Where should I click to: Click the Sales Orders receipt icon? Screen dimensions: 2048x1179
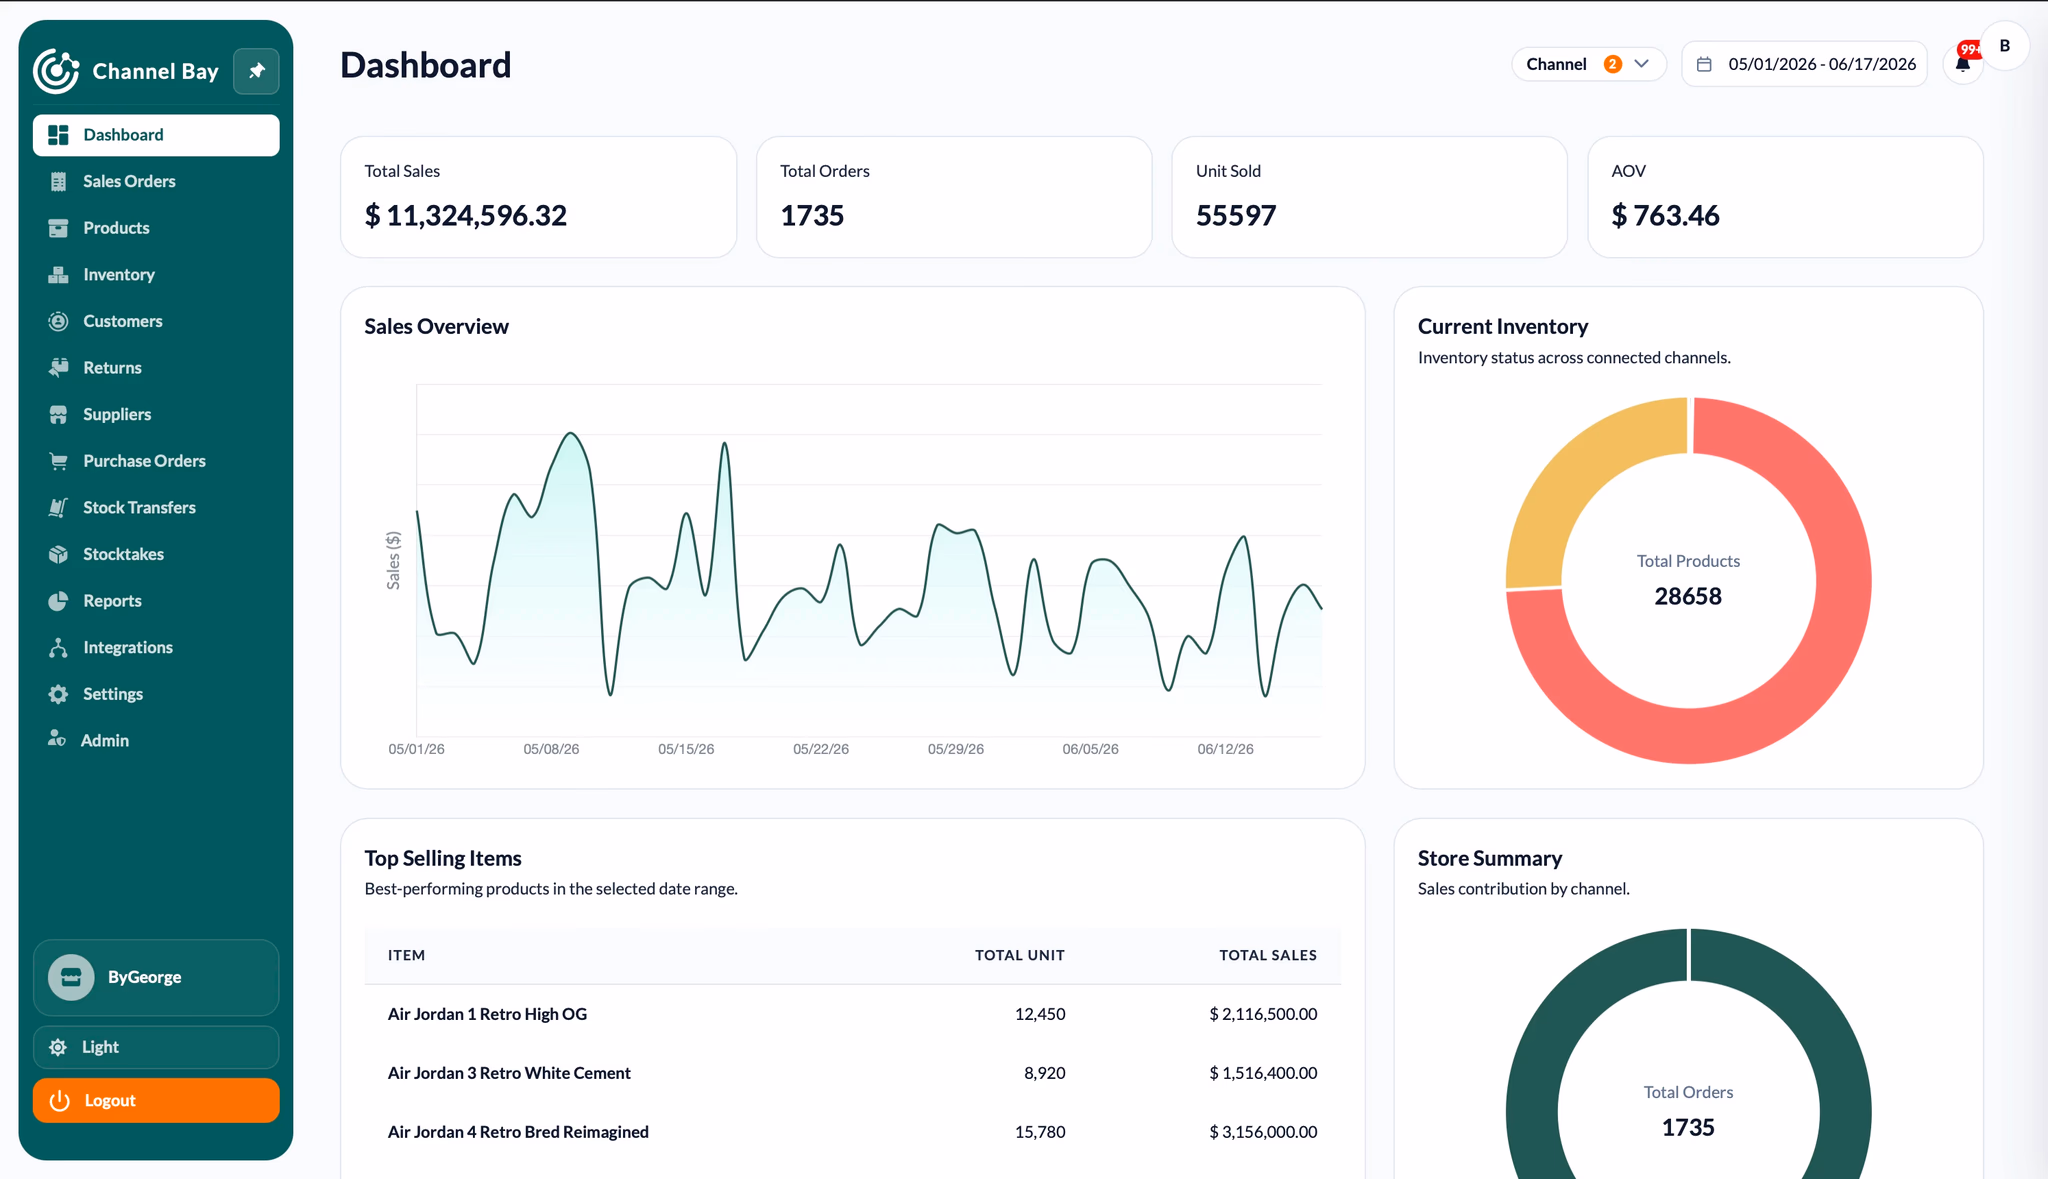[58, 181]
